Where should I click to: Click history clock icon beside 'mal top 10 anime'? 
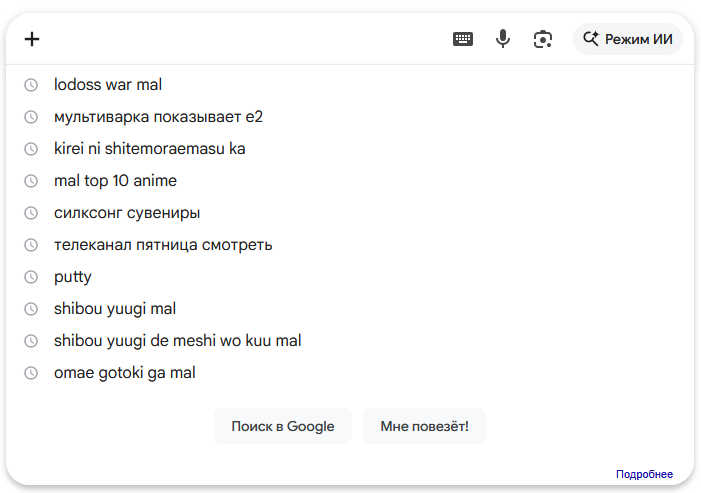(31, 181)
